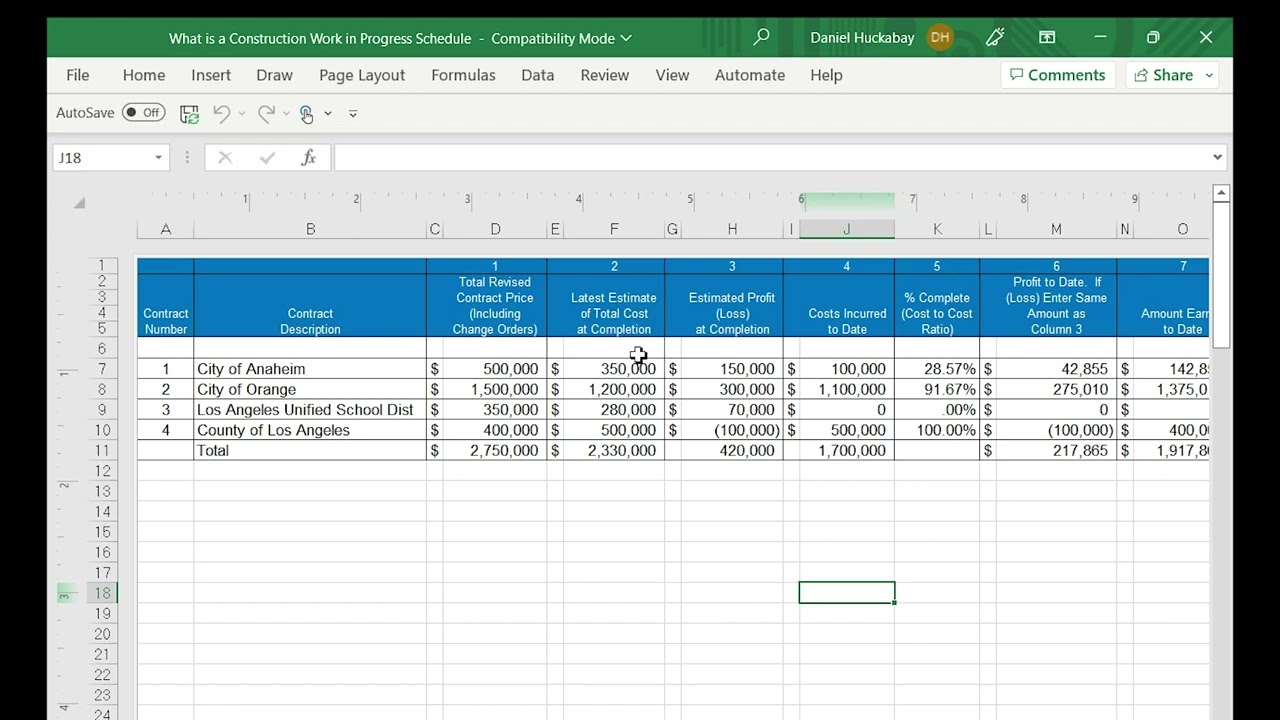Click the 91.67% complete cell
This screenshot has height=720, width=1280.
[937, 389]
